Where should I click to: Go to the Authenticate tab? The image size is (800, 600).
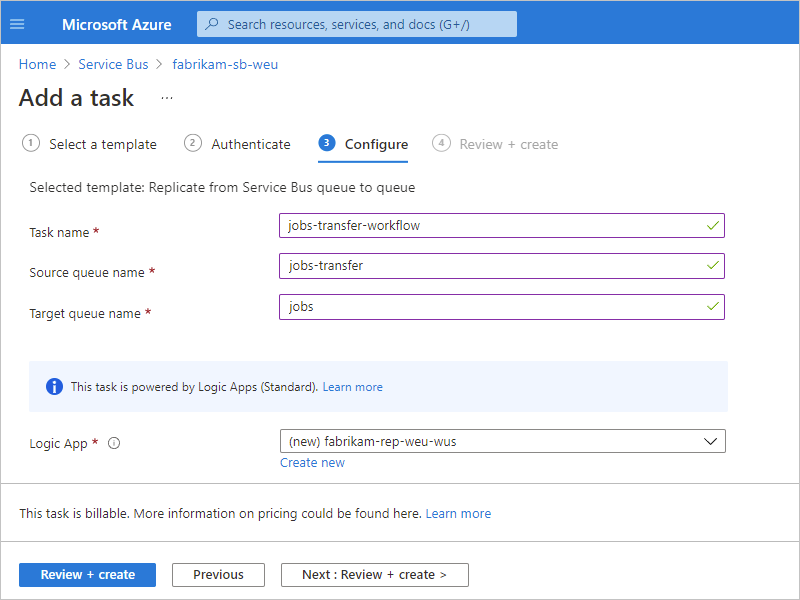(250, 144)
